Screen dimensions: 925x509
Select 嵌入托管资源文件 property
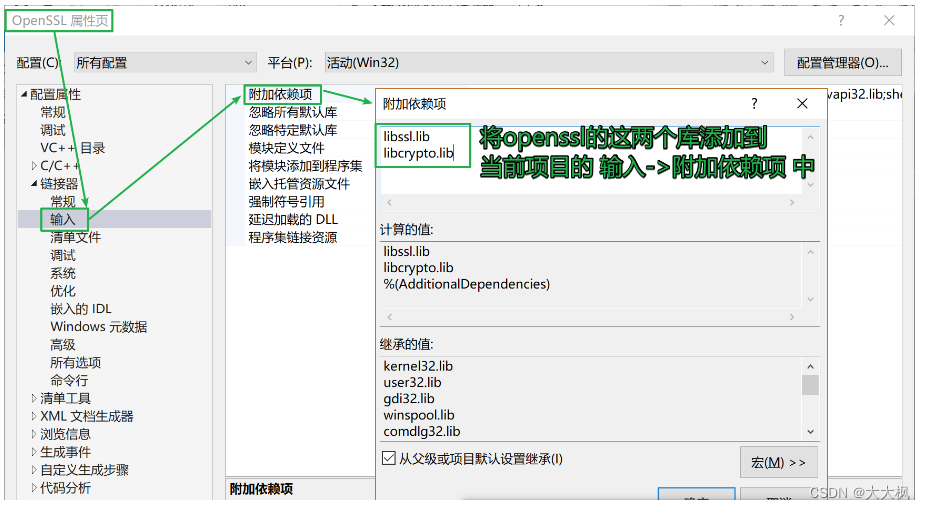click(x=299, y=184)
